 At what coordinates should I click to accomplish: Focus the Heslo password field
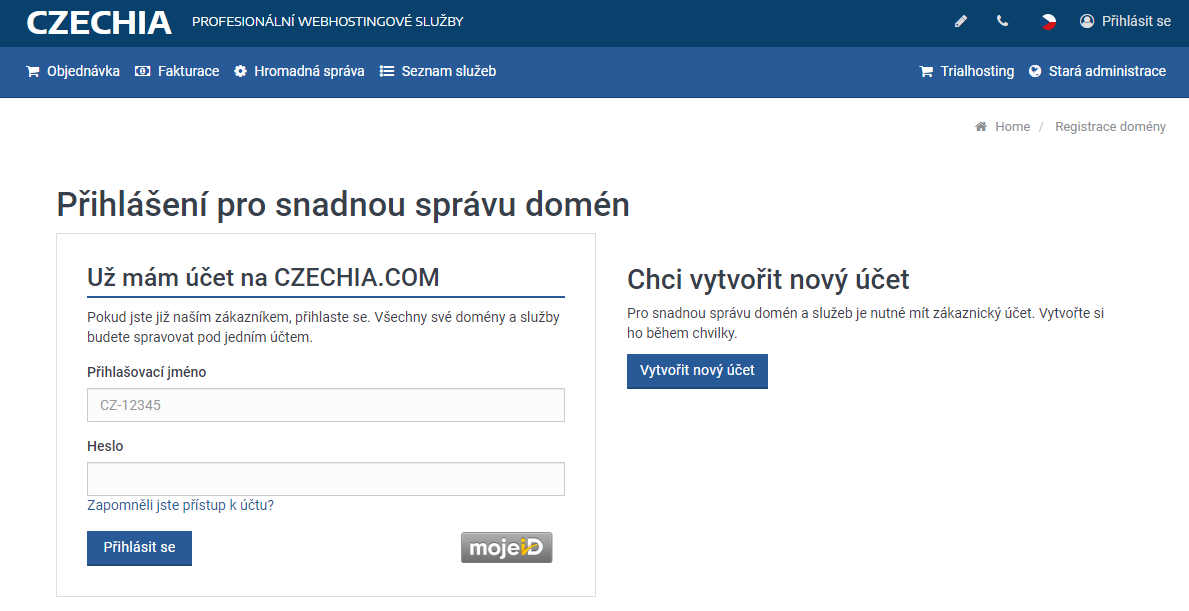[326, 479]
